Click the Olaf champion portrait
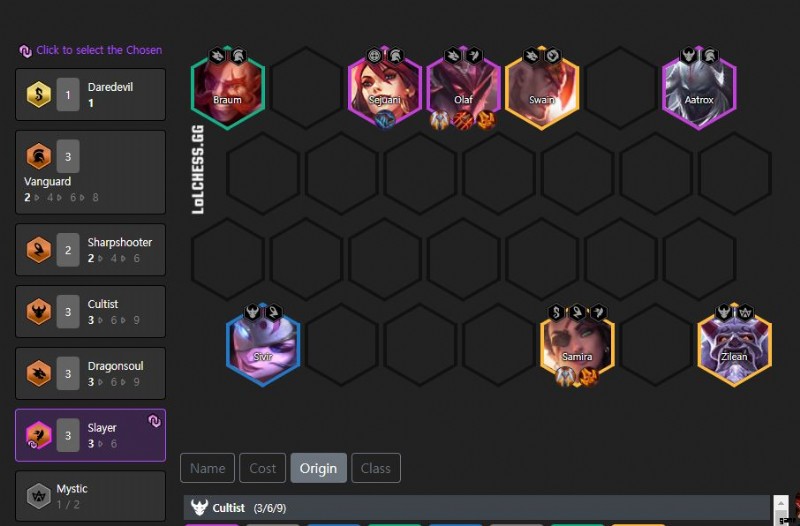This screenshot has width=800, height=526. (x=463, y=88)
